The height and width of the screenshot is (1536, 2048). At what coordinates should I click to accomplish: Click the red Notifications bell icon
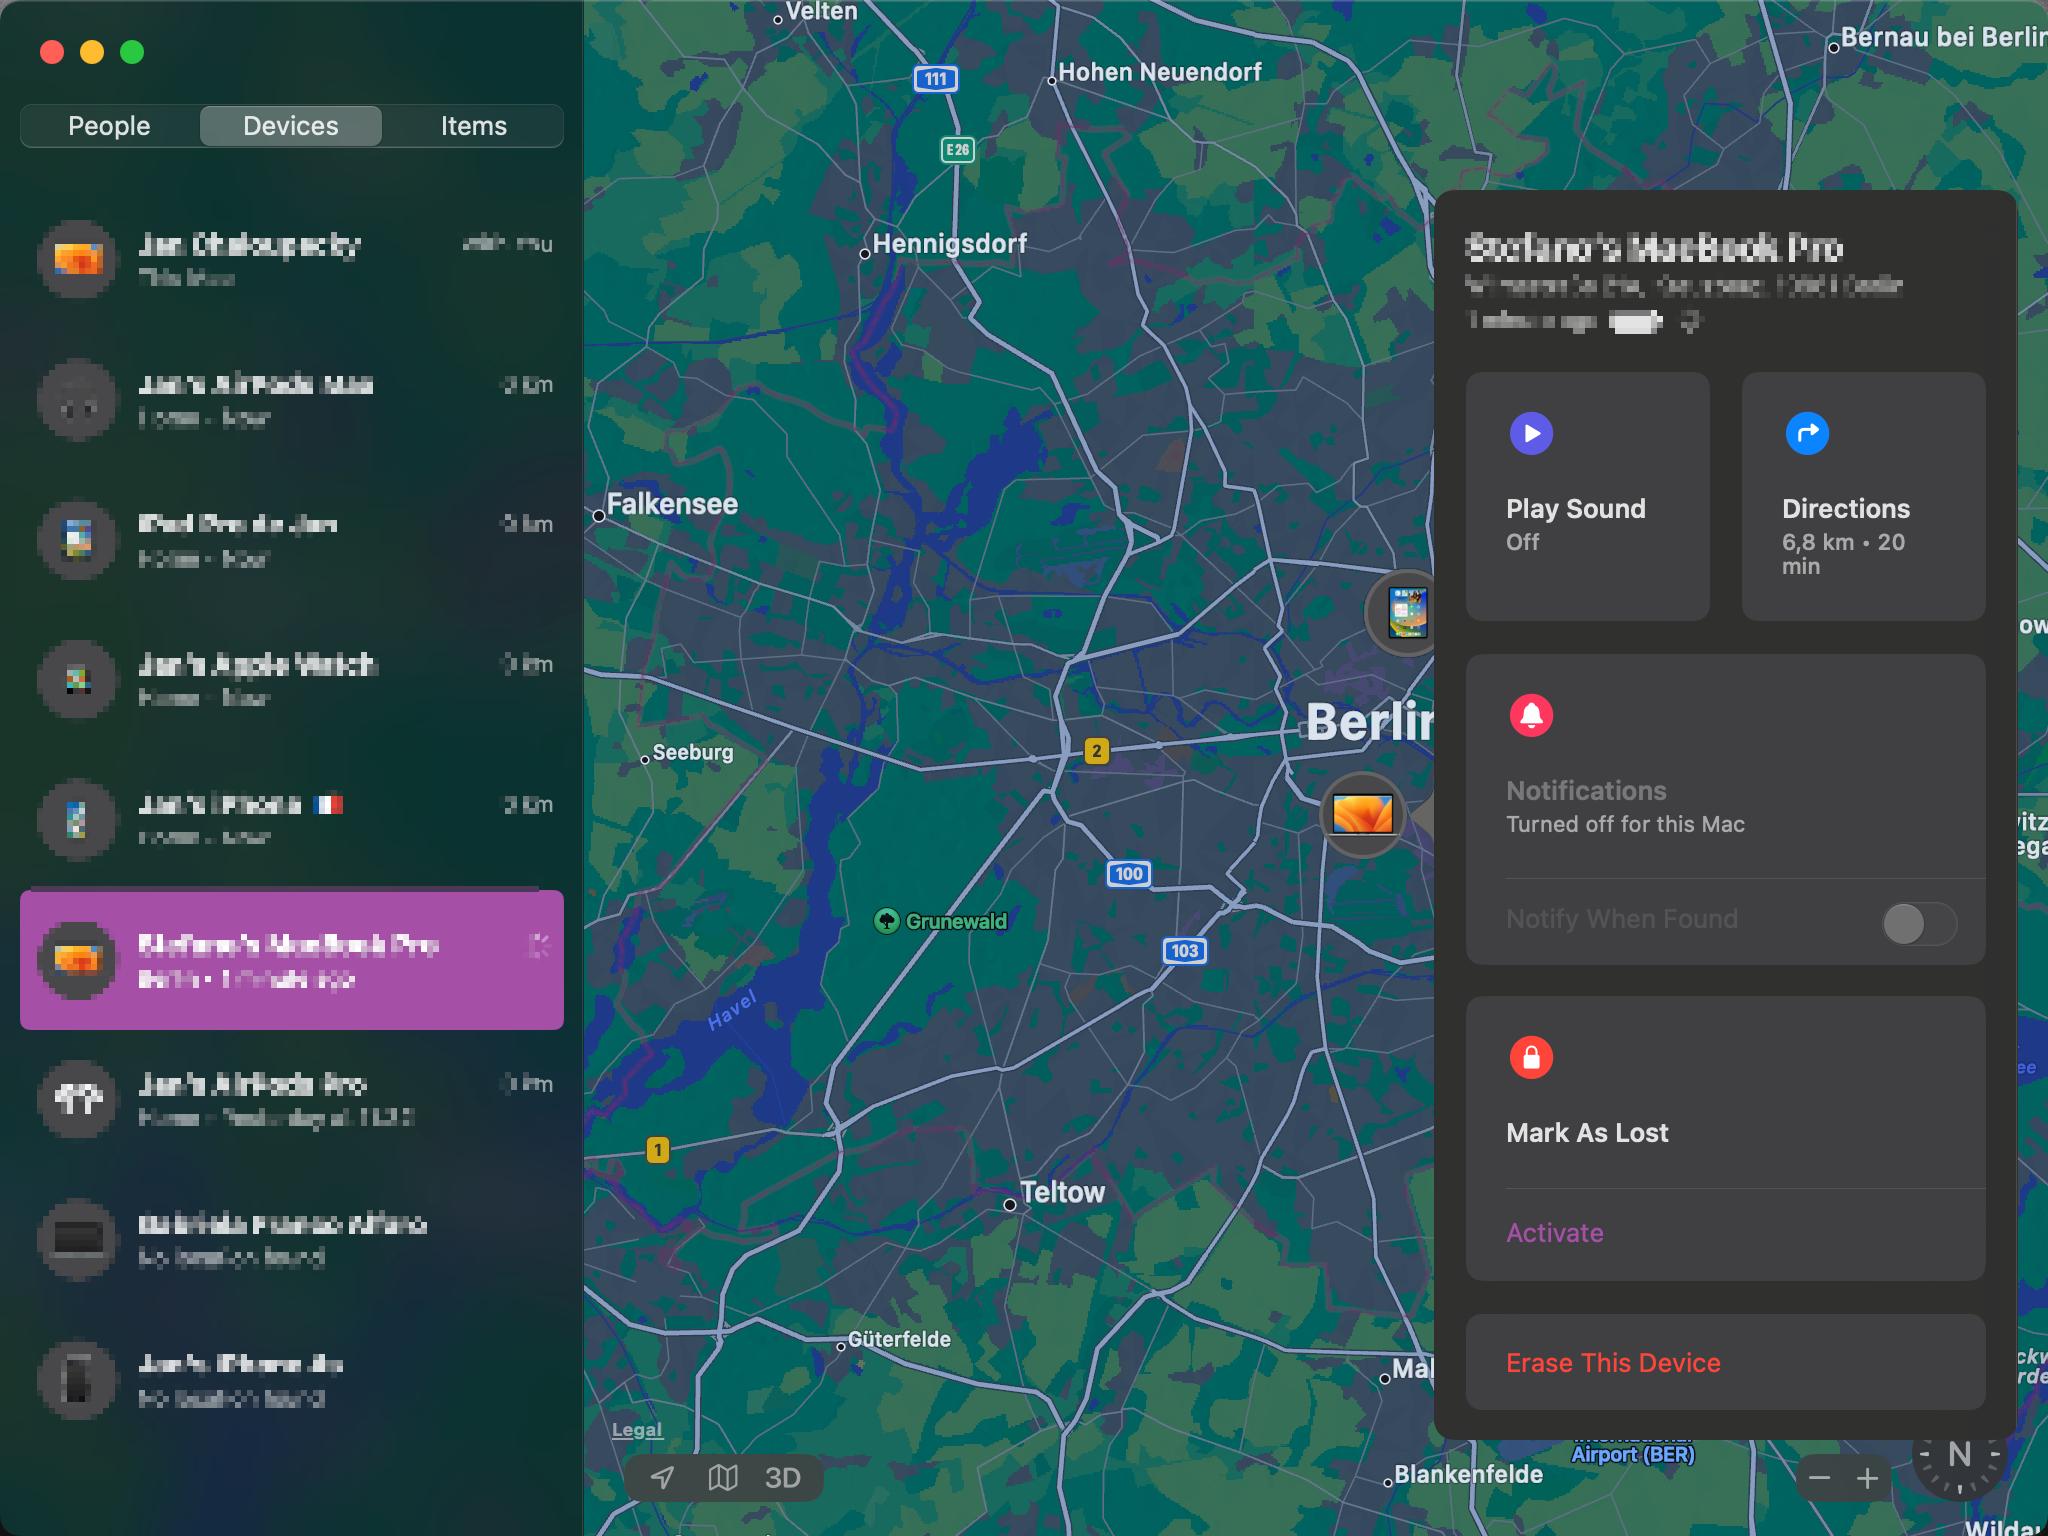coord(1531,716)
